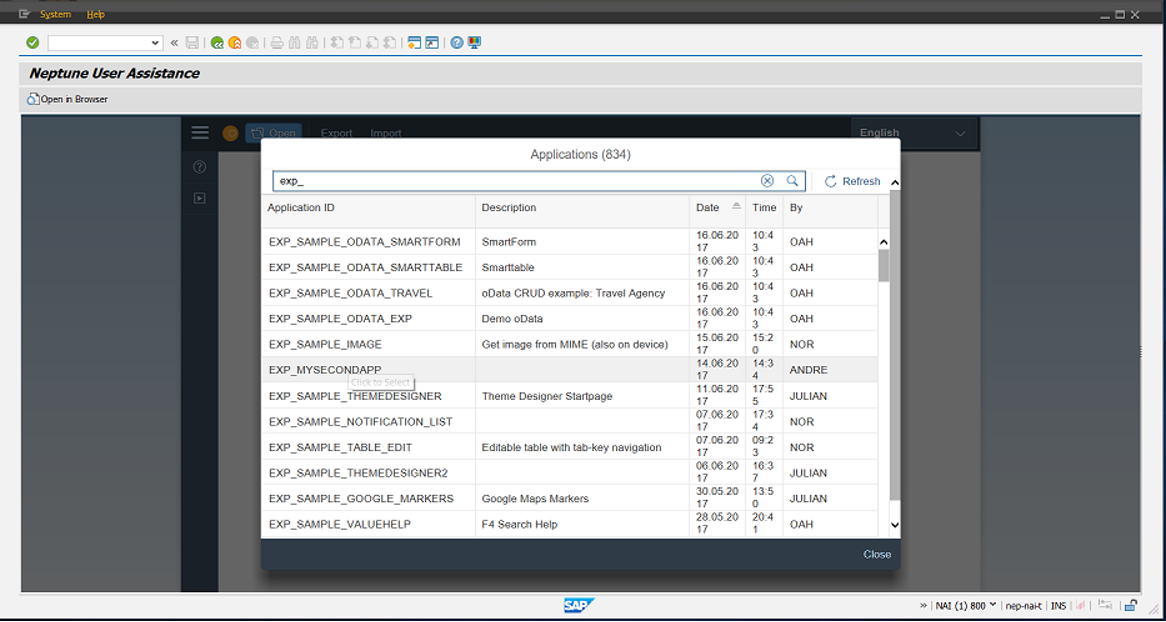
Task: Click the Create New Session icon
Action: 414,43
